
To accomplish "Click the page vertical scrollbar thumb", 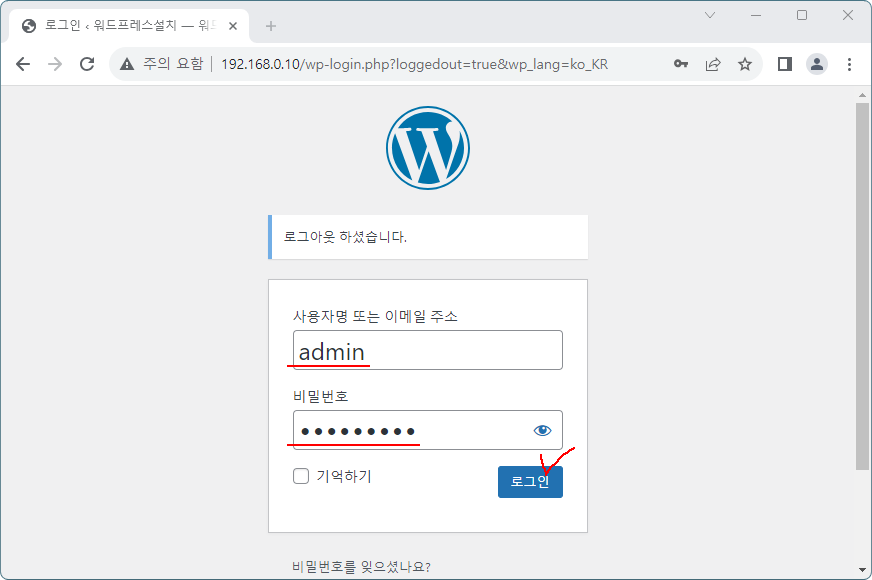I will pos(862,286).
